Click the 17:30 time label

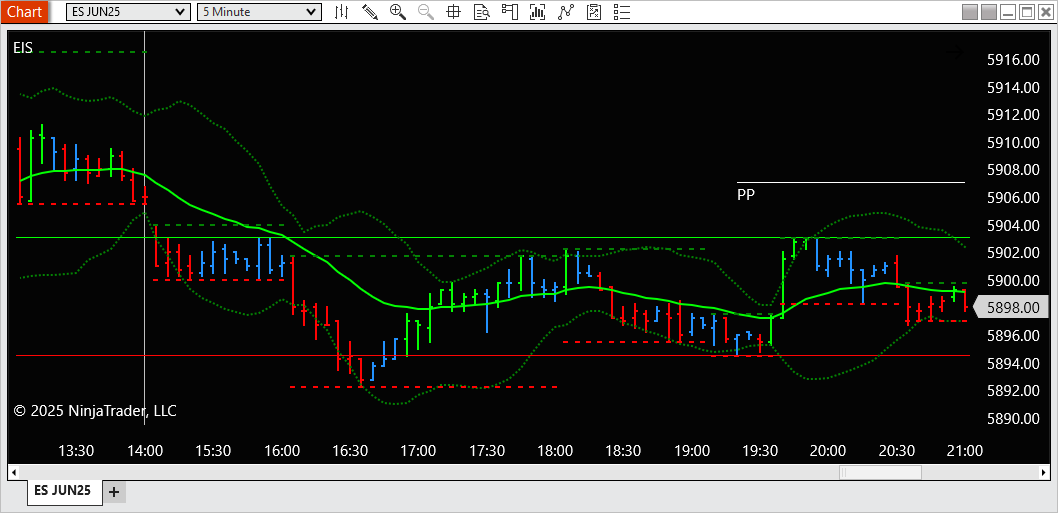pyautogui.click(x=486, y=450)
